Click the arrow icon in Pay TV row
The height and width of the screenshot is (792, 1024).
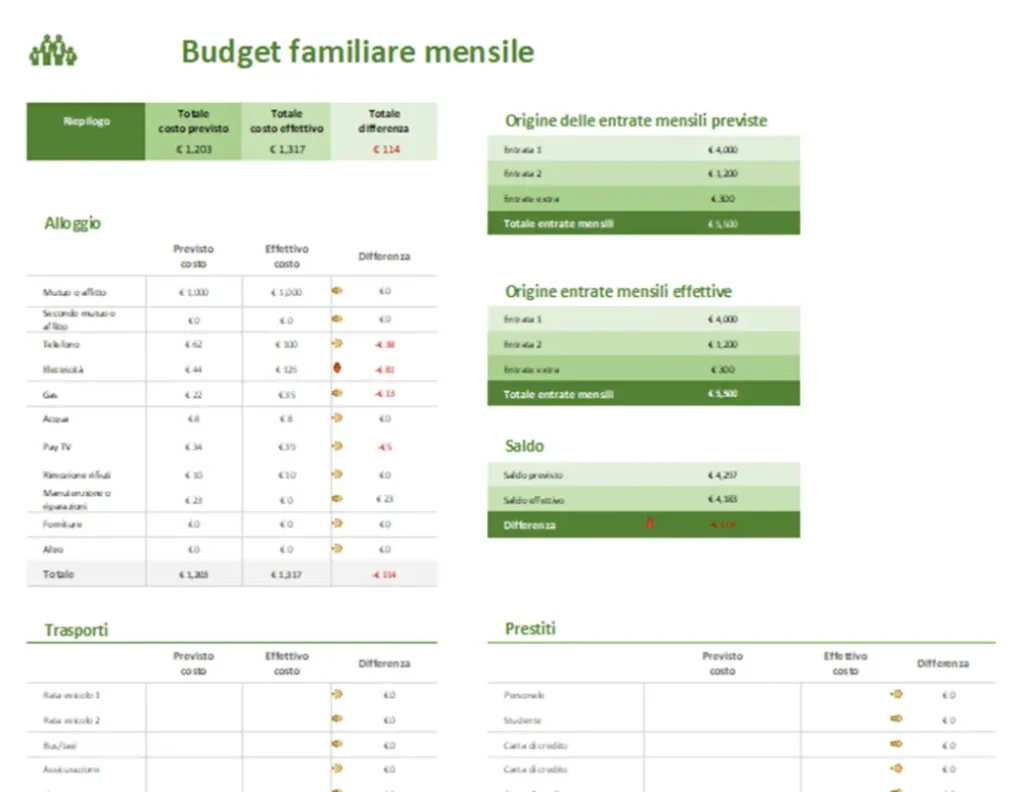[x=337, y=446]
